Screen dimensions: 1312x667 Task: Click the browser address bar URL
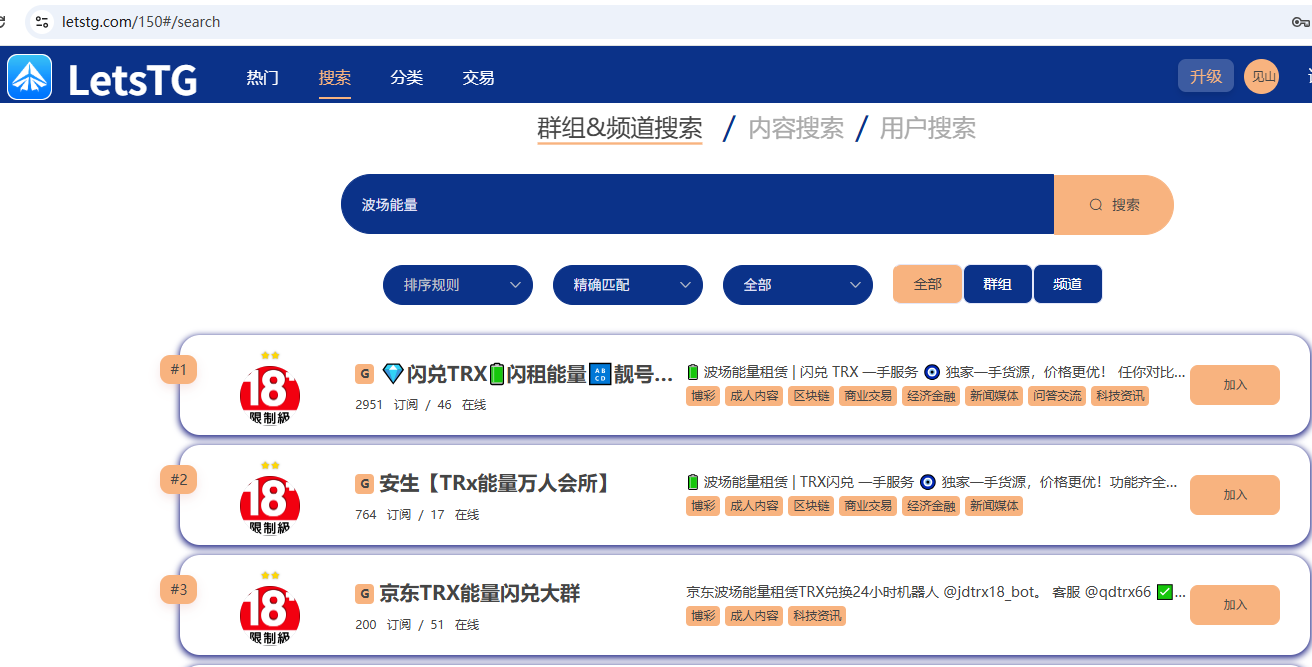[141, 22]
